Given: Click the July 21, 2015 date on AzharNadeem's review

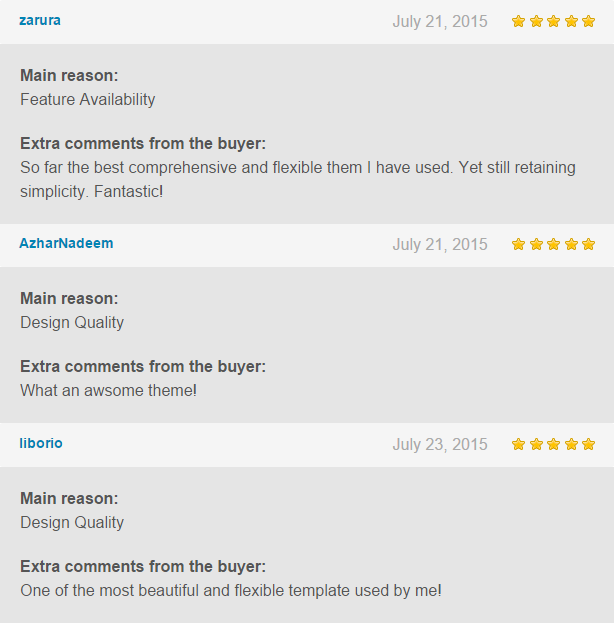Looking at the screenshot, I should (x=440, y=244).
